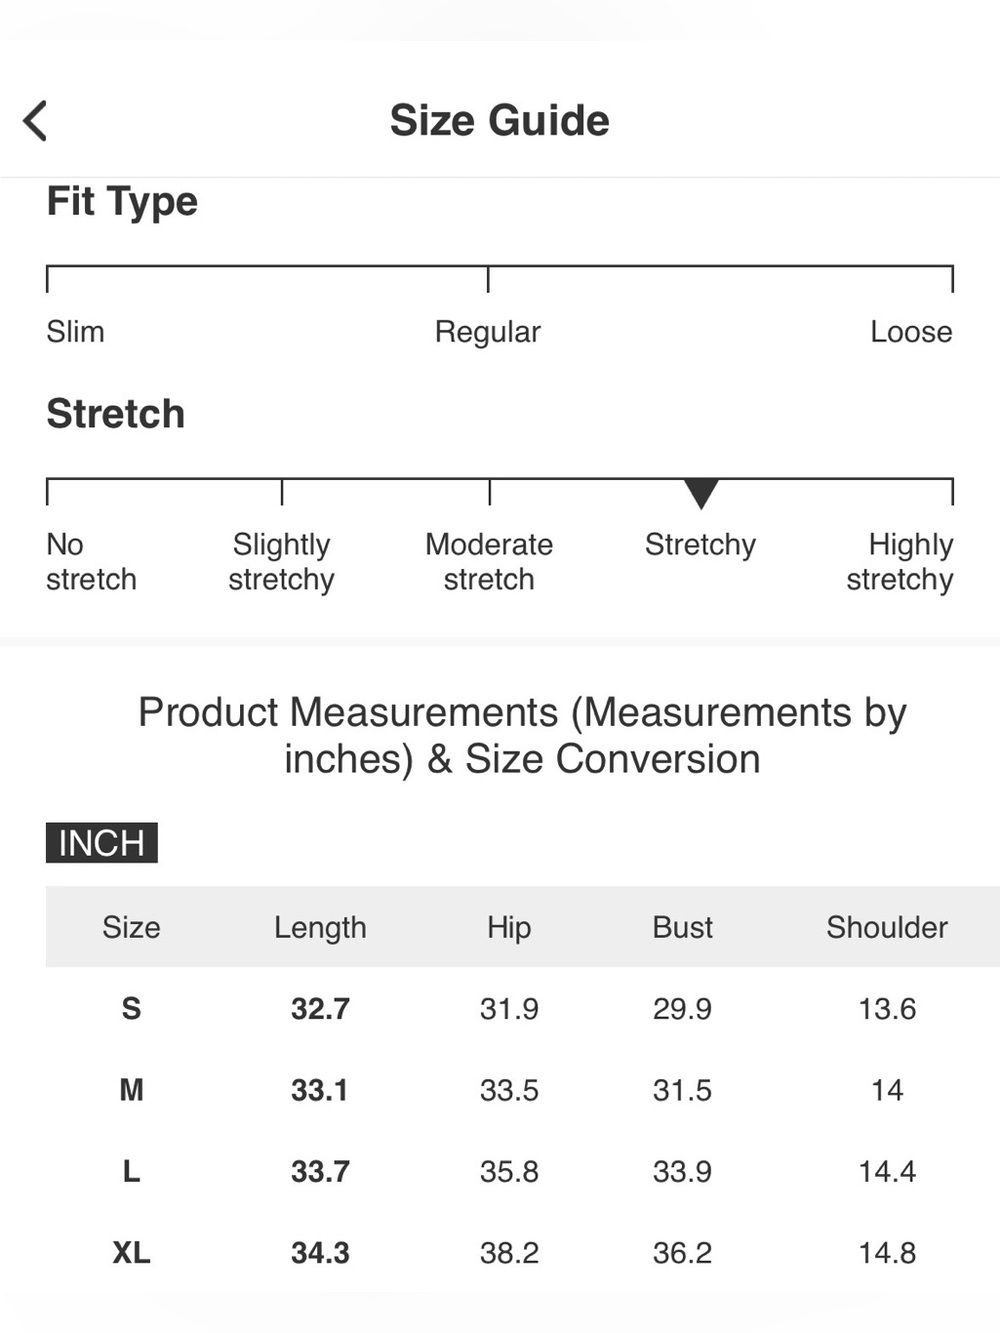Click the Length column header
The width and height of the screenshot is (1000, 1333).
coord(320,928)
